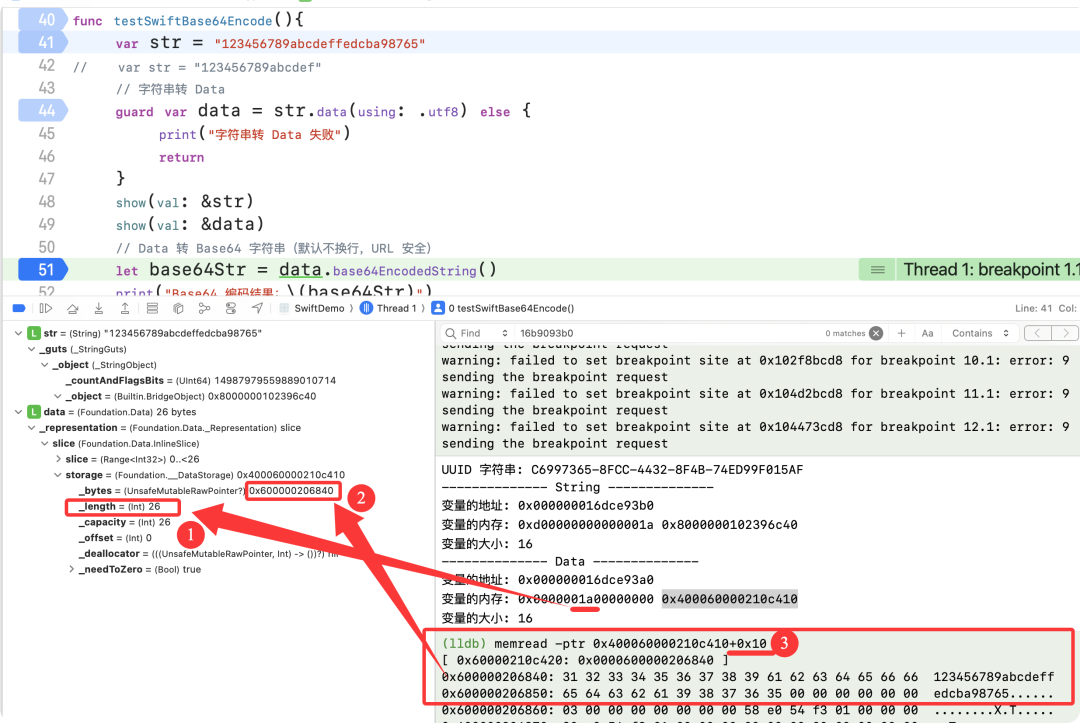Open the Find mode dropdown
The height and width of the screenshot is (723, 1080).
[x=505, y=333]
